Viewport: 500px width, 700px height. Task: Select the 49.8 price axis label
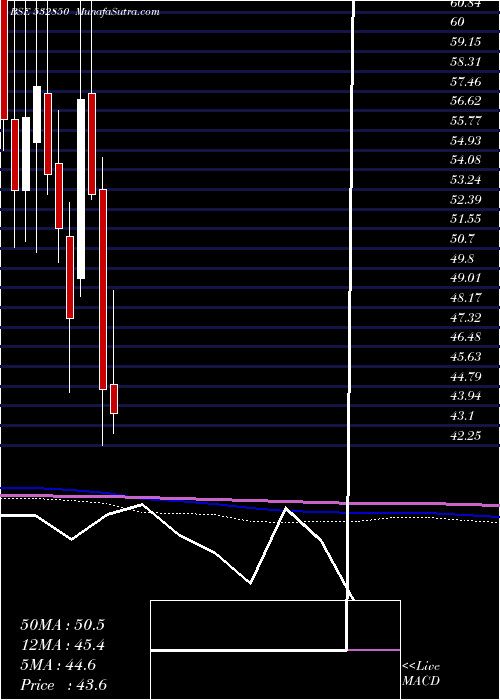click(x=462, y=259)
